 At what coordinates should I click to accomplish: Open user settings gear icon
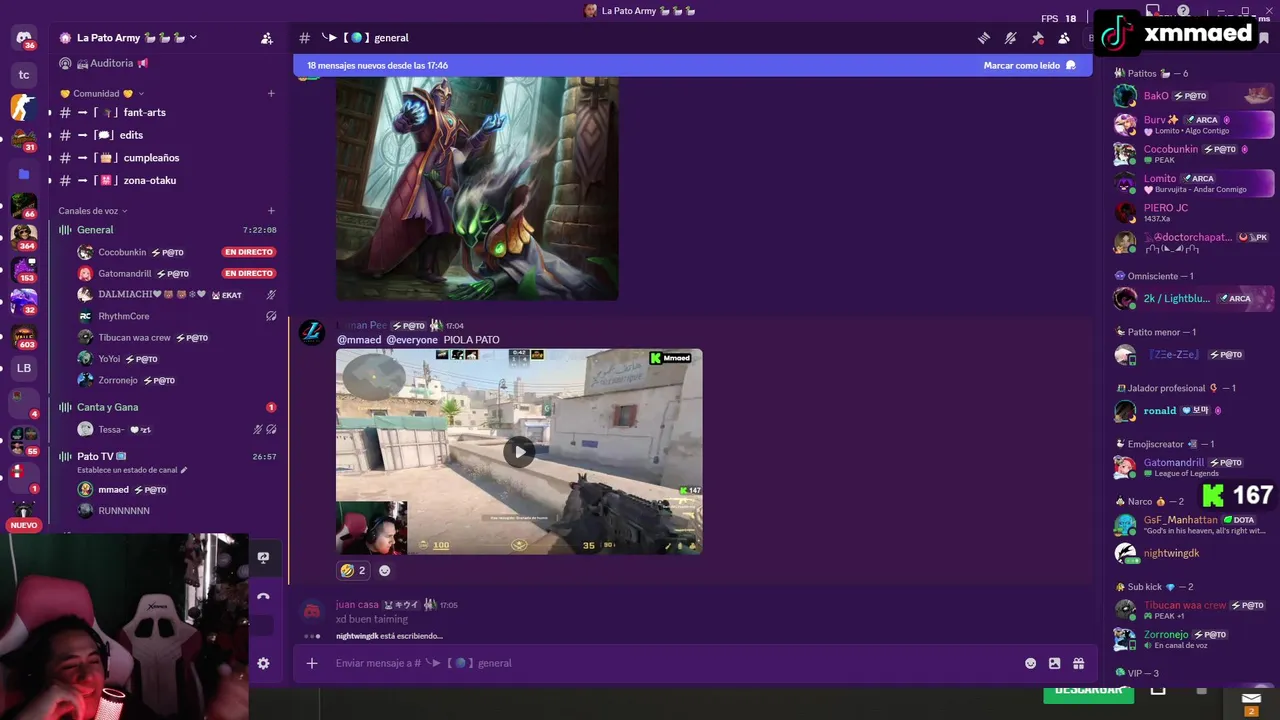263,663
